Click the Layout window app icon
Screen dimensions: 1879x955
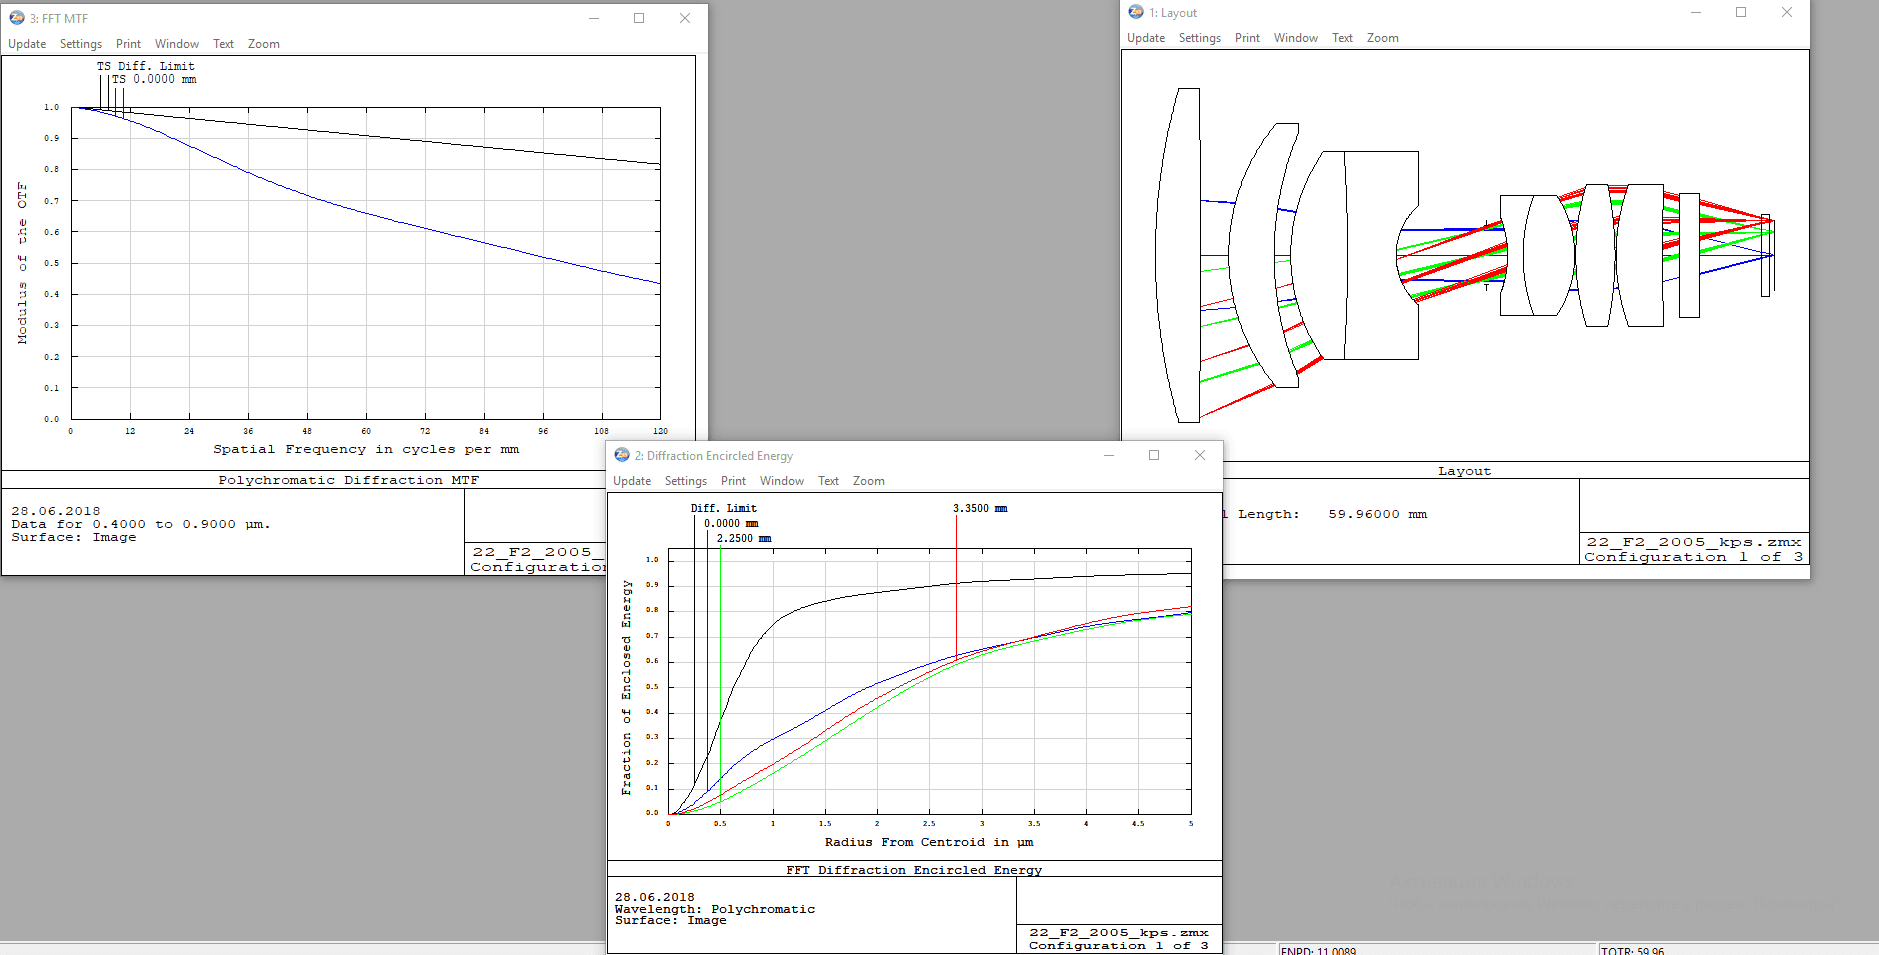pos(1136,12)
